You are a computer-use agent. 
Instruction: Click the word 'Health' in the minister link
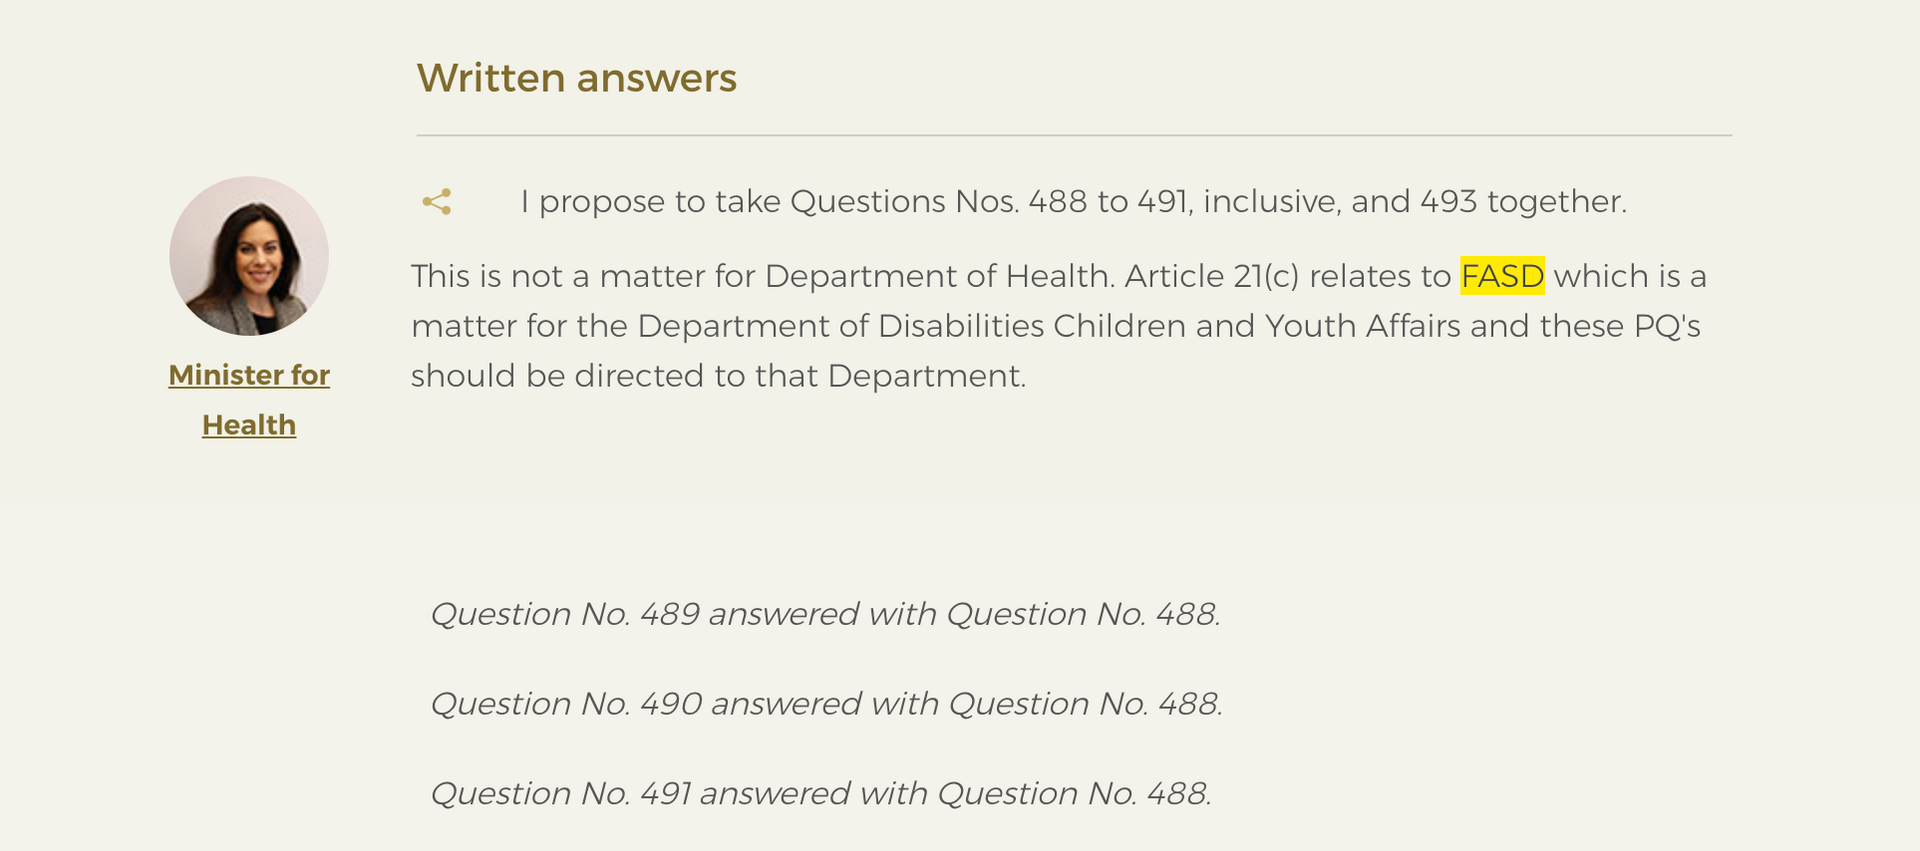(249, 425)
